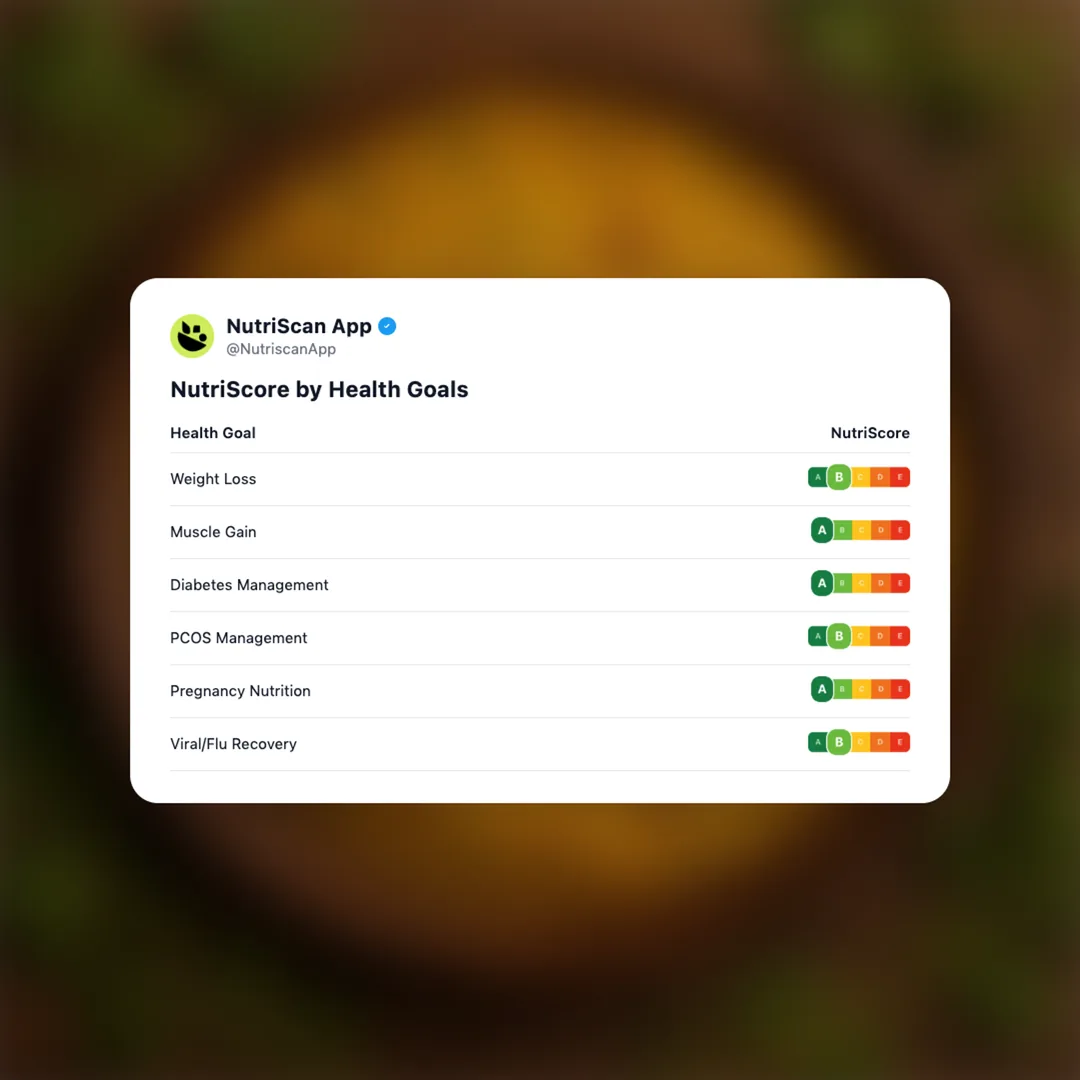
Task: Select the Viral/Flu Recovery row label
Action: tap(233, 744)
